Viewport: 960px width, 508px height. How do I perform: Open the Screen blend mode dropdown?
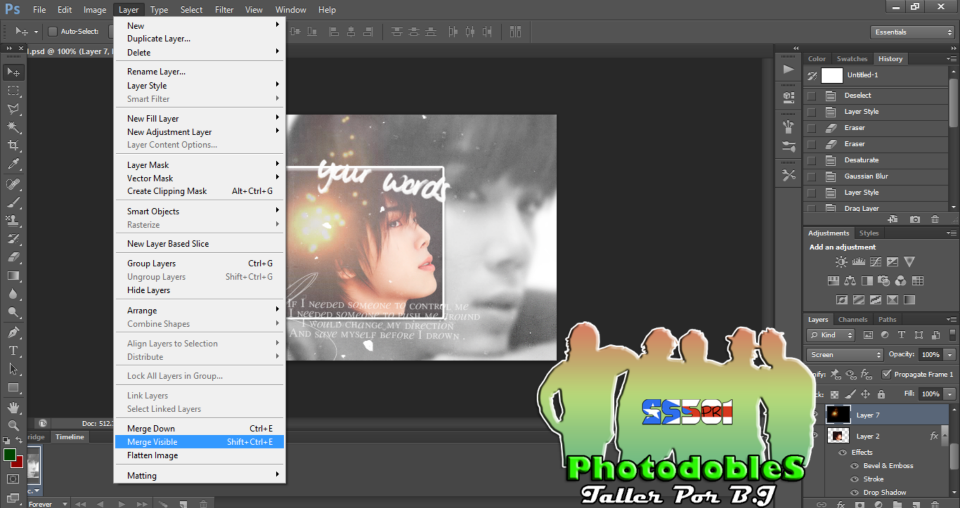click(x=844, y=354)
